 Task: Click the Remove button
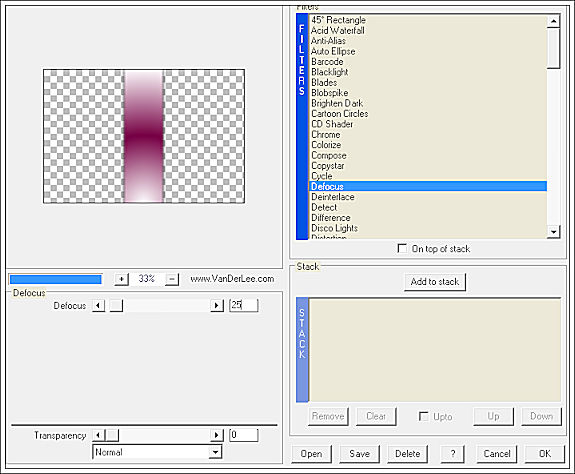(328, 416)
